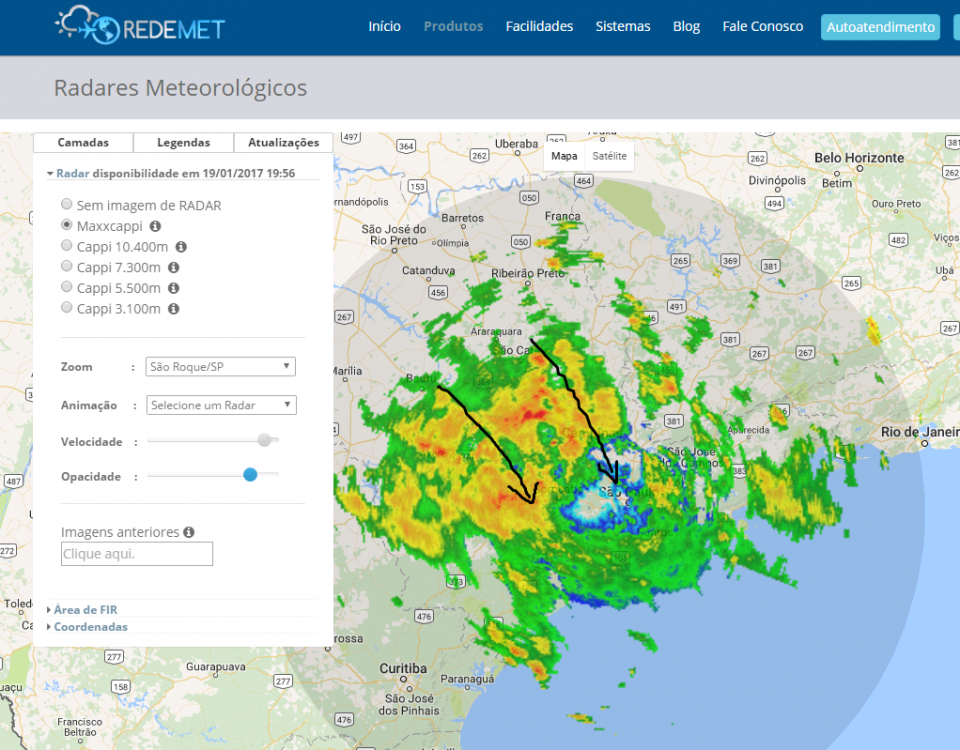The height and width of the screenshot is (750, 960).
Task: Click the Imagens anteriores date field
Action: click(x=137, y=554)
